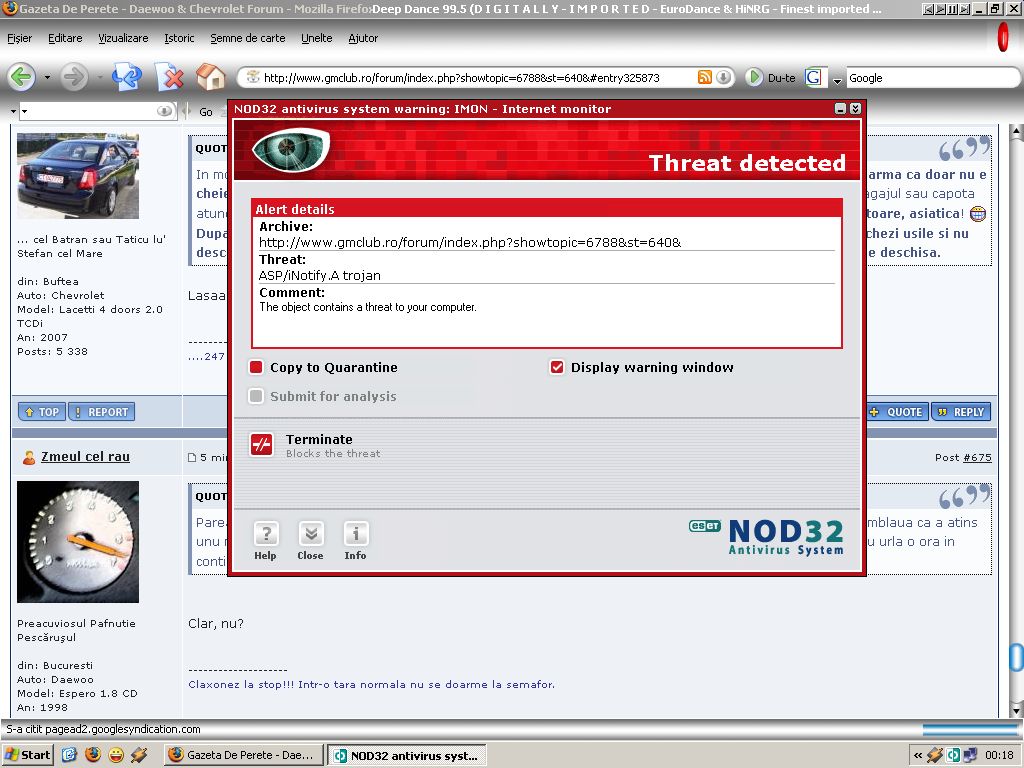Open the NOD32 Info icon
The width and height of the screenshot is (1024, 768).
click(x=356, y=534)
